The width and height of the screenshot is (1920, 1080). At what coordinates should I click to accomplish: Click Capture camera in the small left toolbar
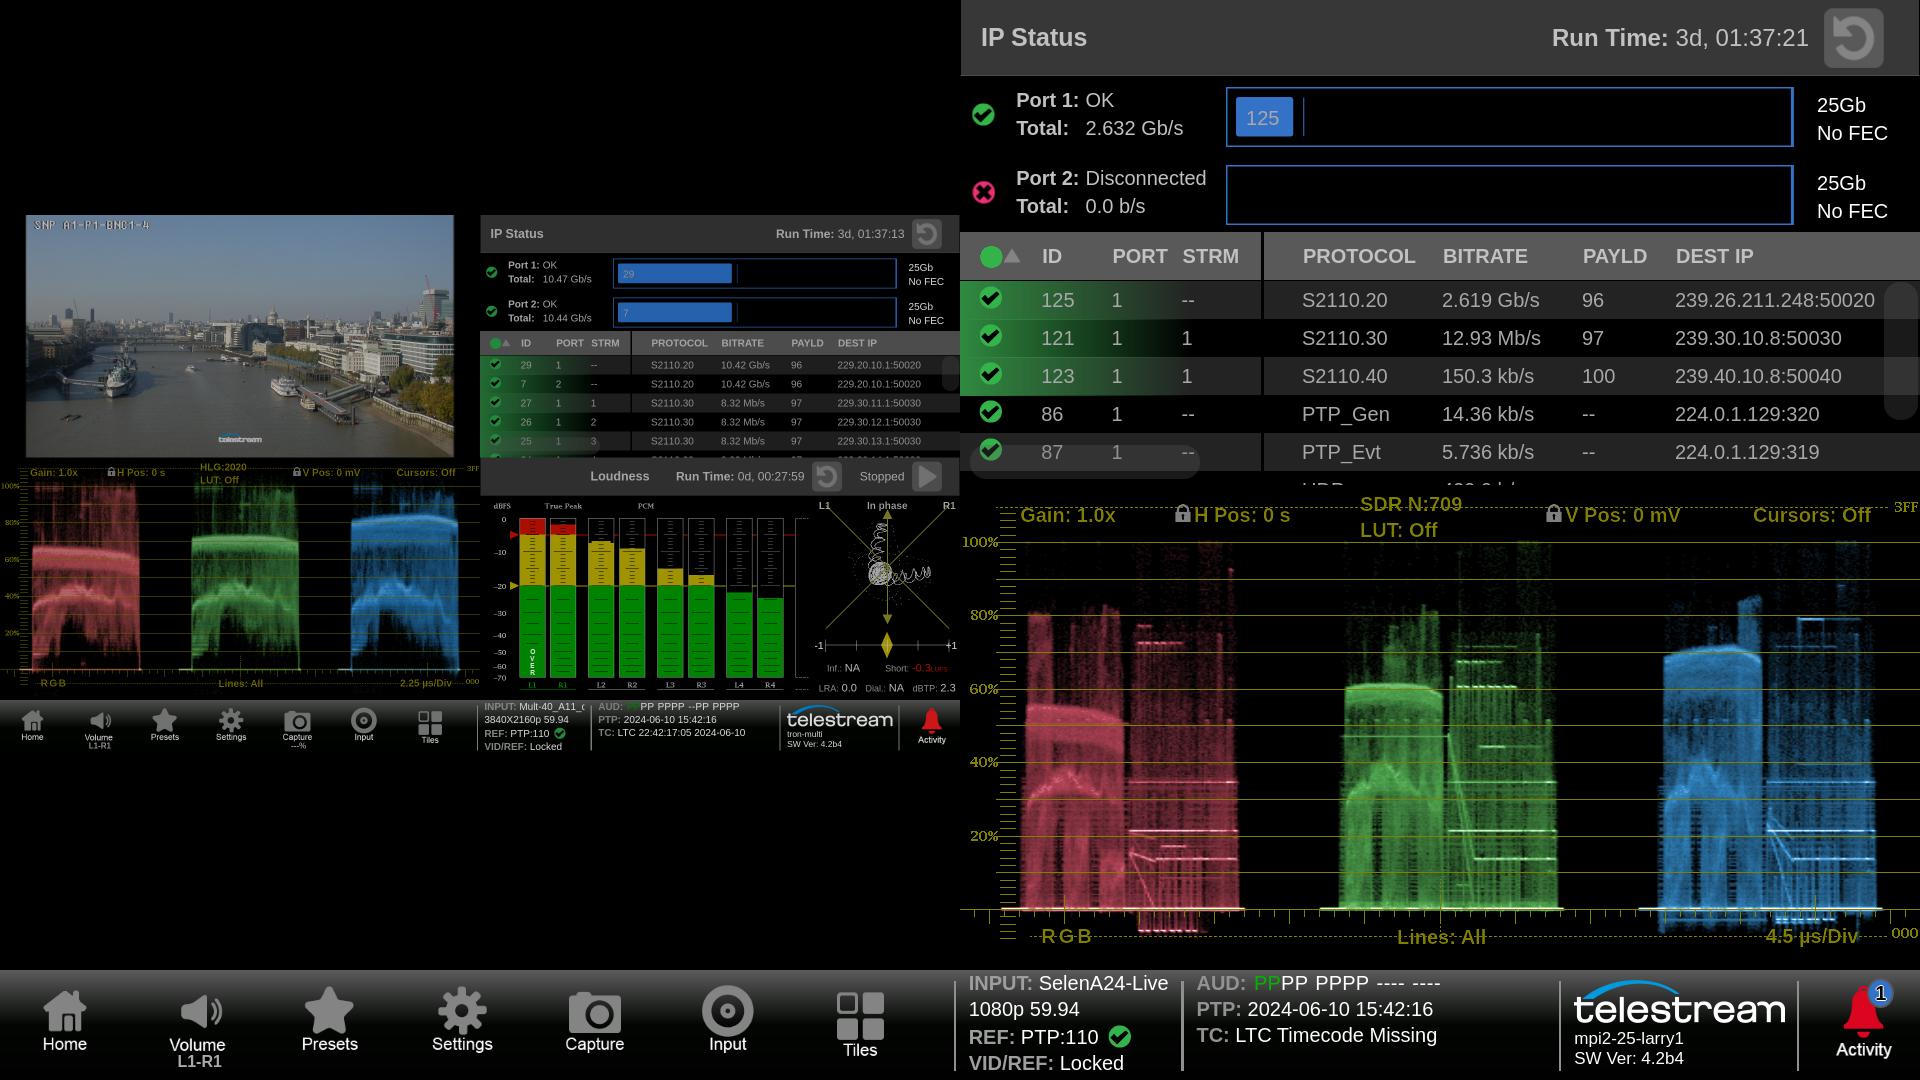point(297,729)
